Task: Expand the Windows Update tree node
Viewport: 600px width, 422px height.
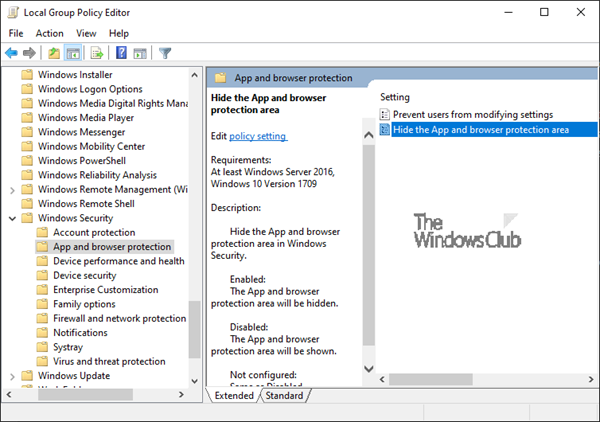Action: click(x=12, y=376)
